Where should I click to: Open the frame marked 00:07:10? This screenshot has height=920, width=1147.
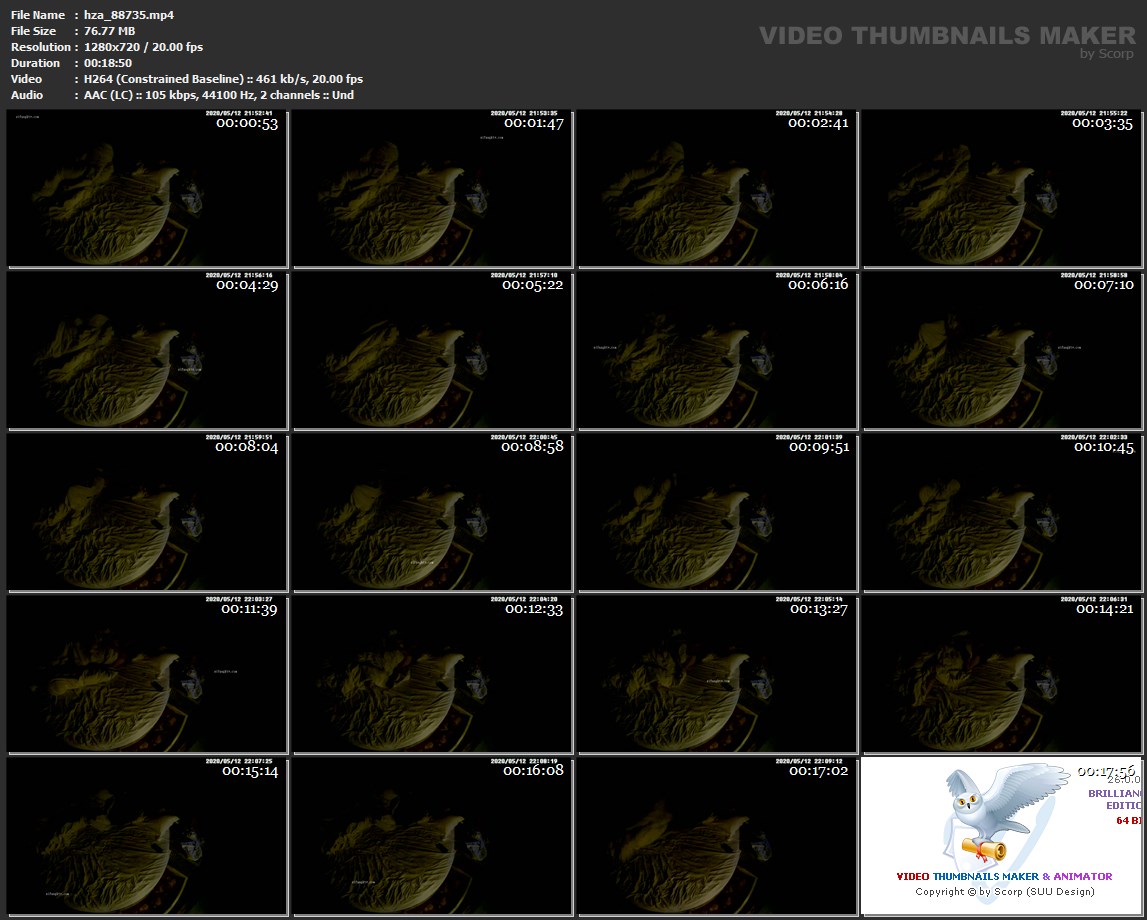tap(1002, 351)
